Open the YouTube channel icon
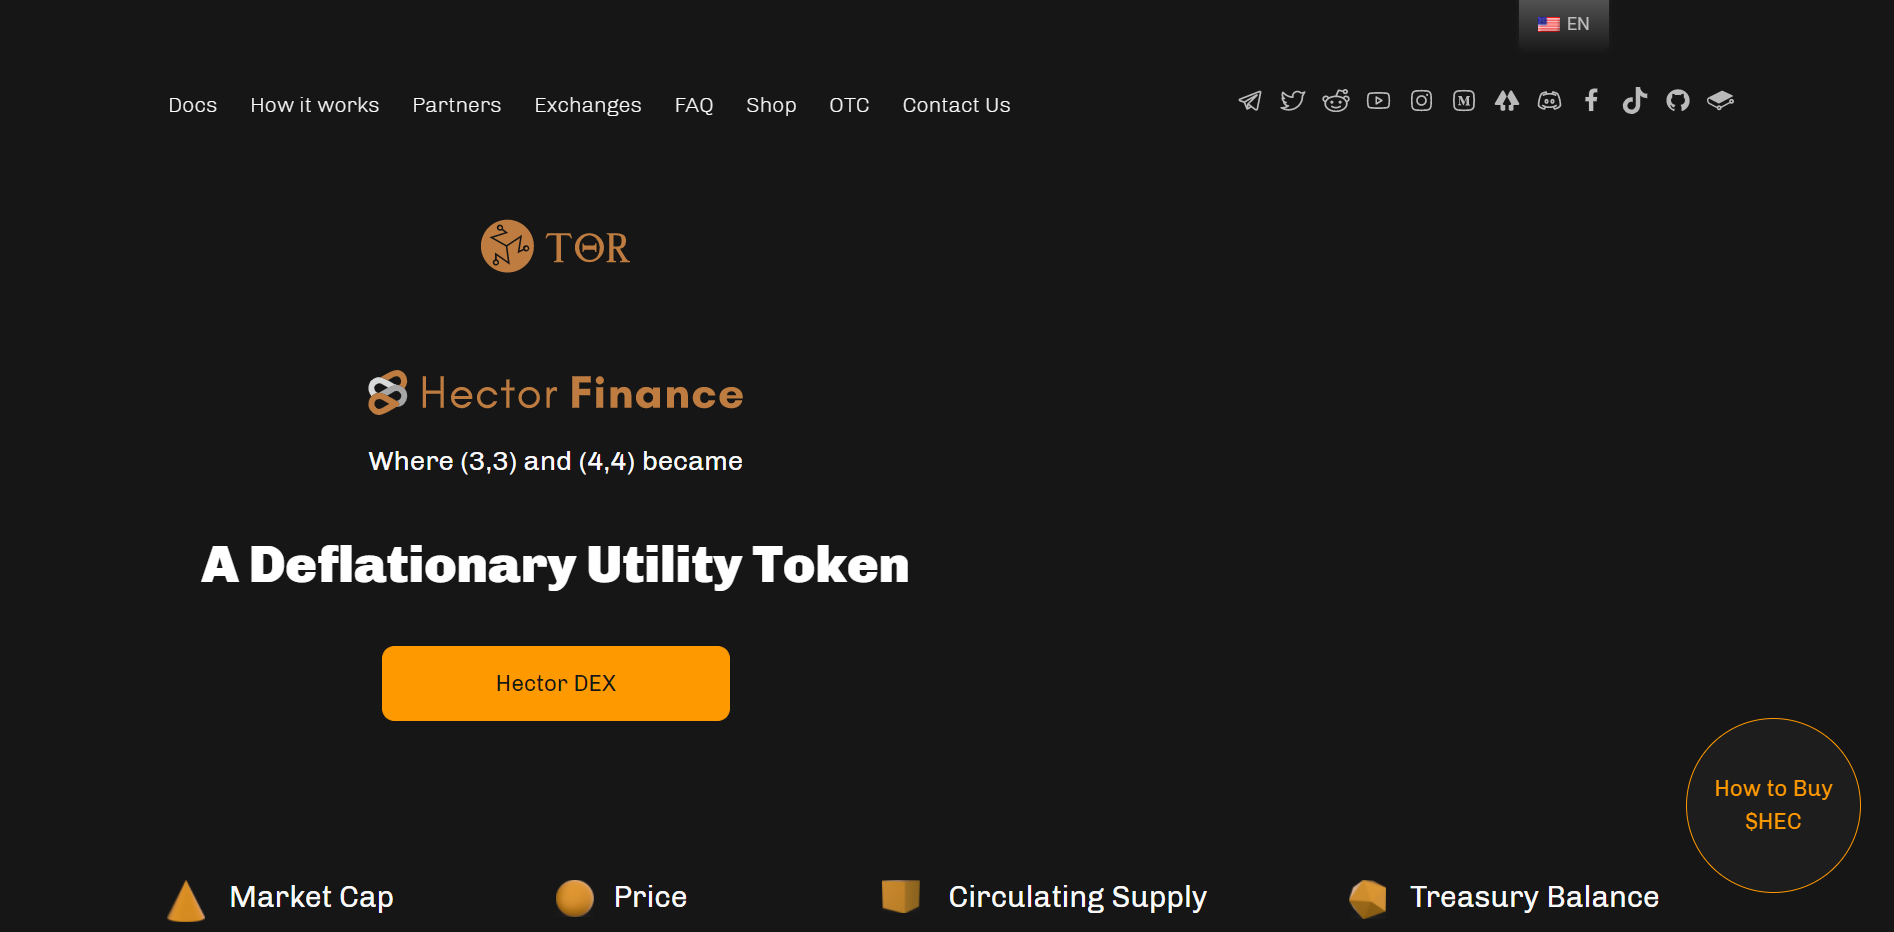Screen dimensions: 1894x932 (1378, 101)
